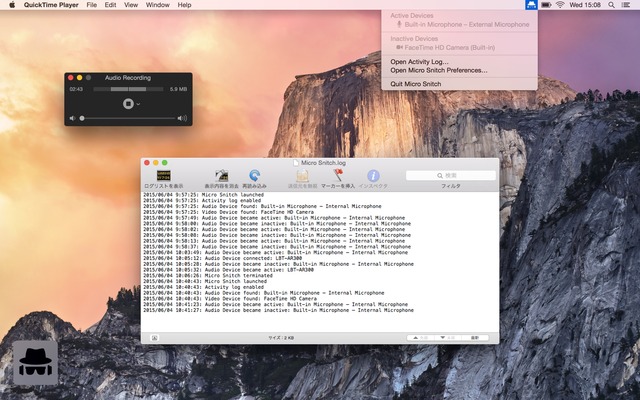Click the later down-arrow button in log window
Screen dimensions: 640x400
tap(447, 338)
